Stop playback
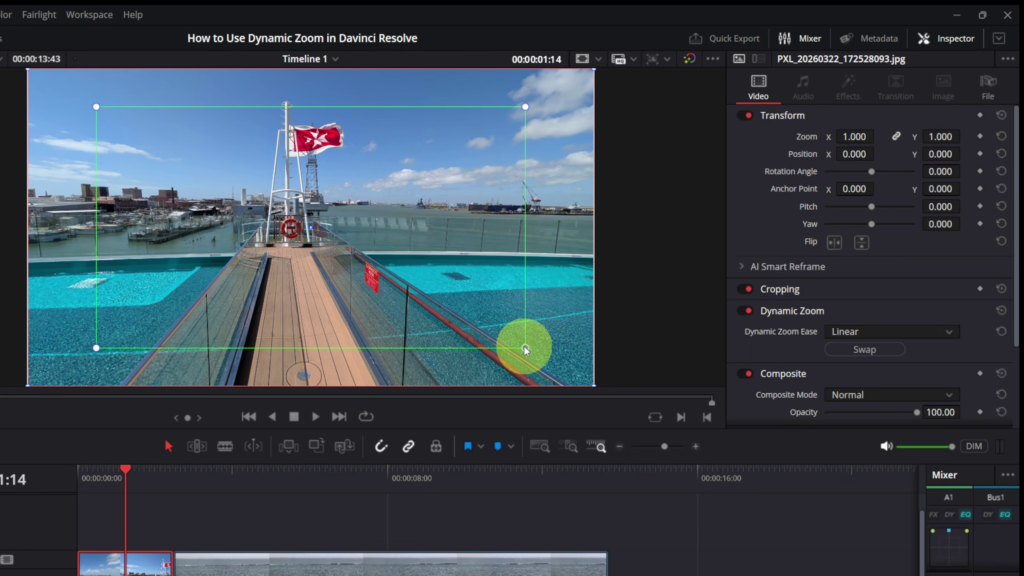1024x576 pixels. pyautogui.click(x=294, y=417)
